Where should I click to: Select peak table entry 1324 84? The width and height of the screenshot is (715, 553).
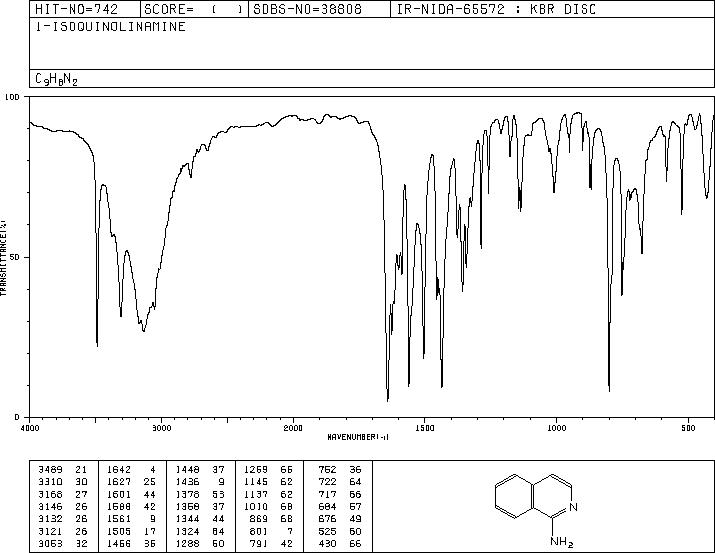coord(200,531)
